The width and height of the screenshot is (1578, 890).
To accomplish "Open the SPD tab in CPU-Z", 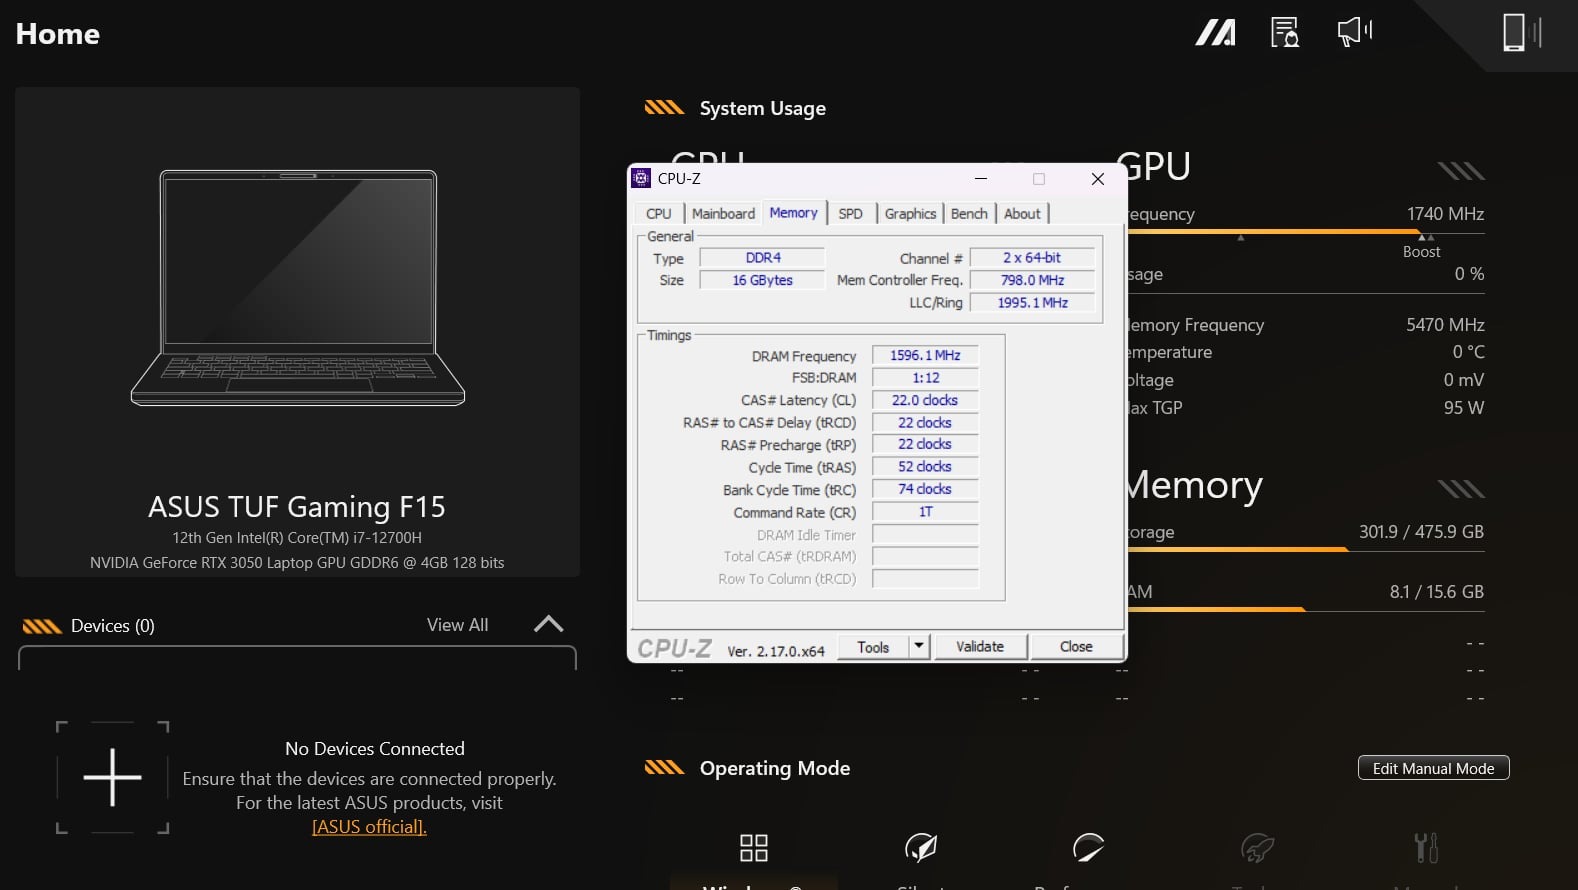I will 850,214.
